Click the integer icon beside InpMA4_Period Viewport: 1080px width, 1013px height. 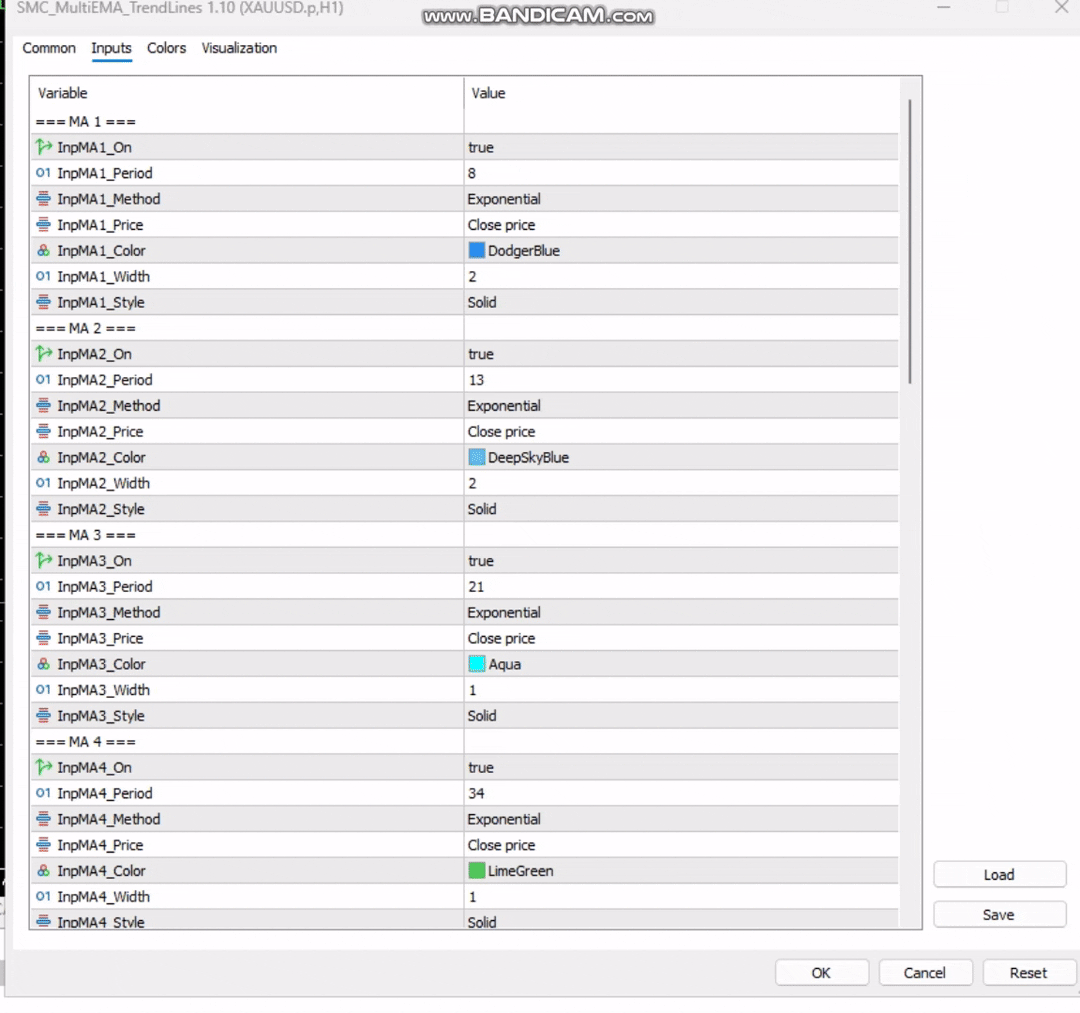[43, 793]
